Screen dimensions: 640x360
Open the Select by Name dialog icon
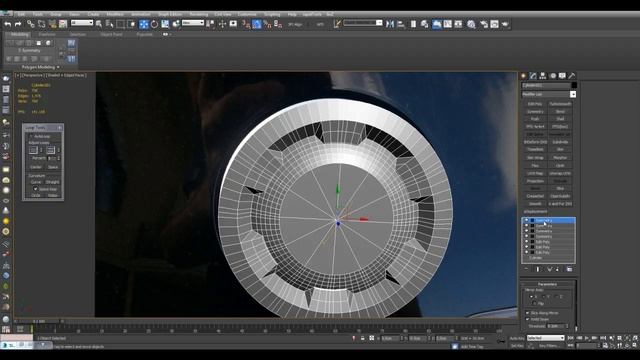point(109,24)
